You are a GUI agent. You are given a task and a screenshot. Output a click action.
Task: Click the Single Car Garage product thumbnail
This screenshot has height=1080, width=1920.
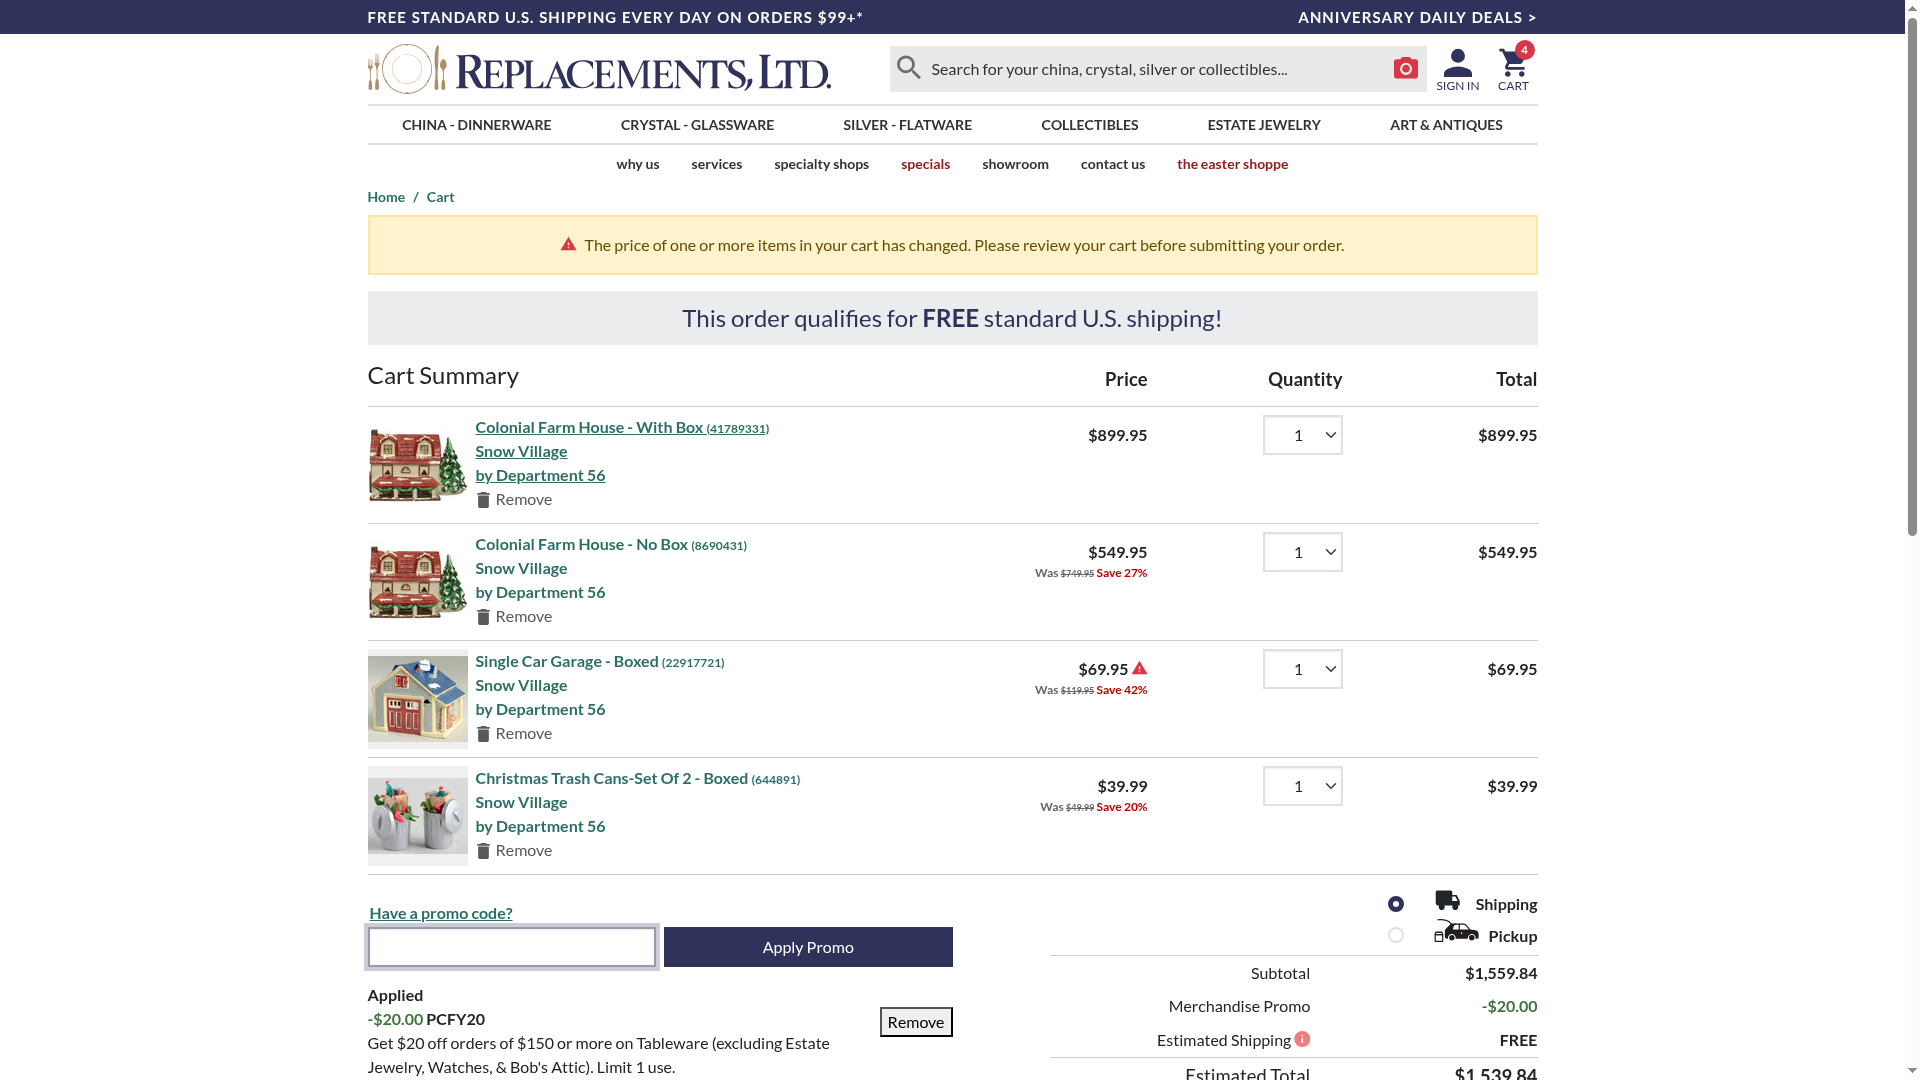(417, 699)
